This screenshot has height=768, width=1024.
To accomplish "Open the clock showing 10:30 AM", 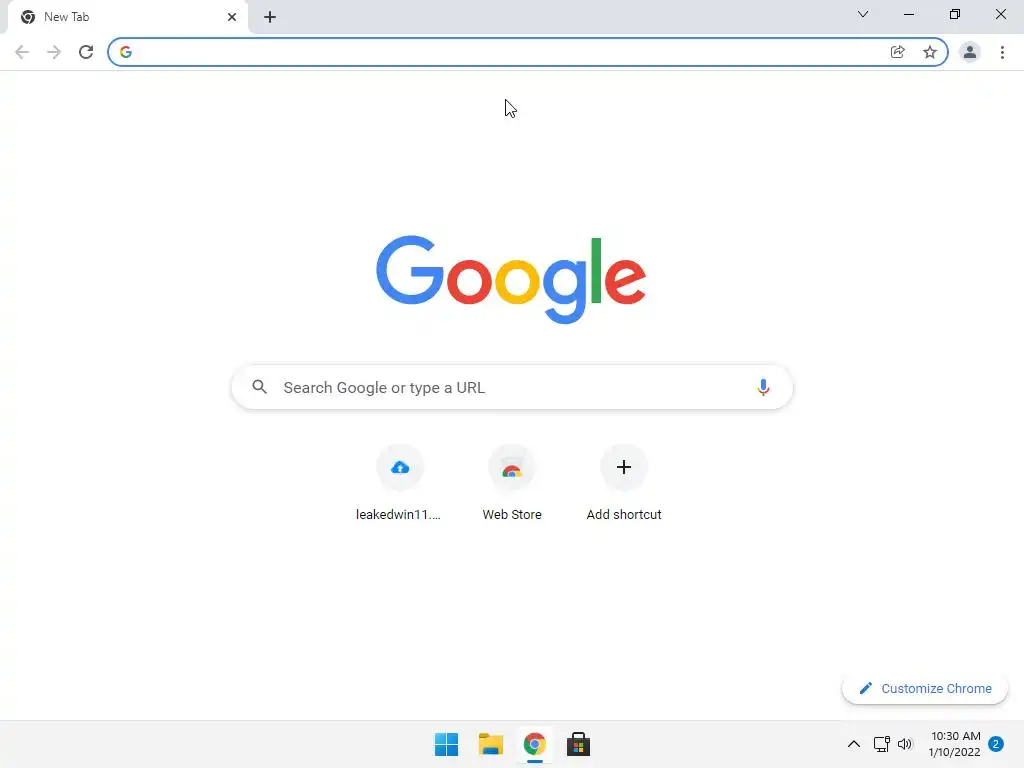I will 955,744.
